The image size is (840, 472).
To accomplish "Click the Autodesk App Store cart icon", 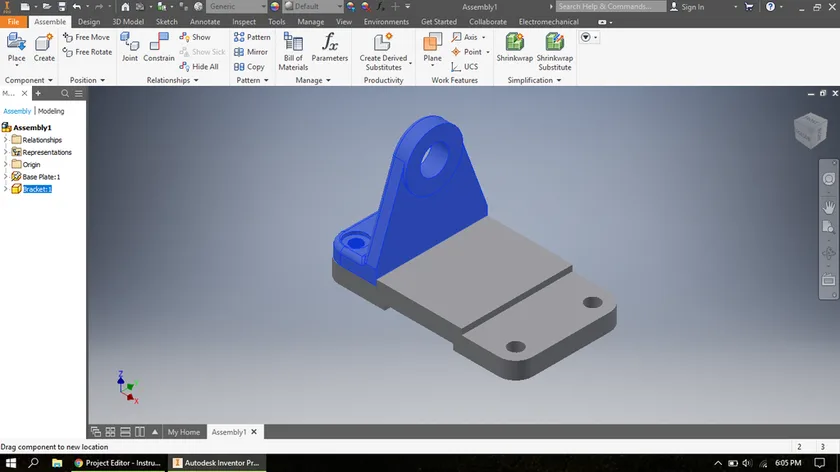I will coord(749,6).
